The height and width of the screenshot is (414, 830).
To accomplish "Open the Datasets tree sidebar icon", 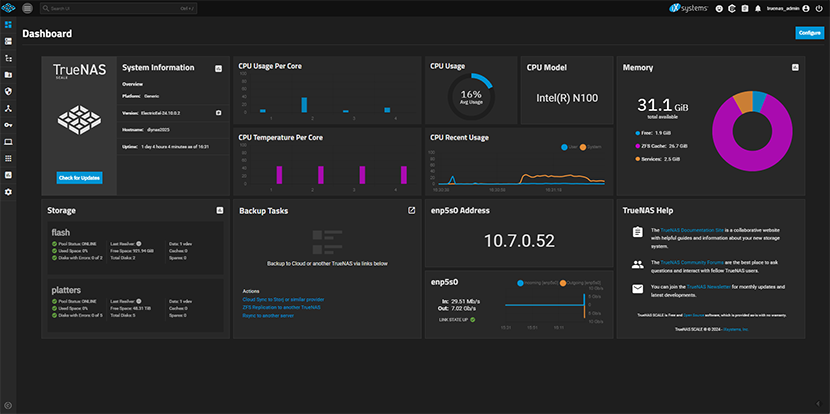I will (x=8, y=58).
